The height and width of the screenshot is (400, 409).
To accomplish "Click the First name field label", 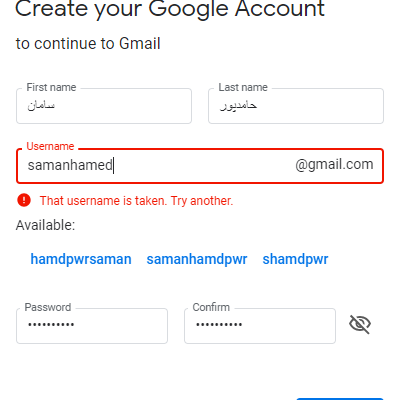I will pyautogui.click(x=51, y=87).
